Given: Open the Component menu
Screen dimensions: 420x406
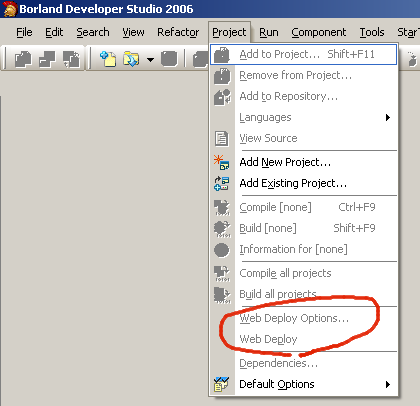Looking at the screenshot, I should [319, 32].
